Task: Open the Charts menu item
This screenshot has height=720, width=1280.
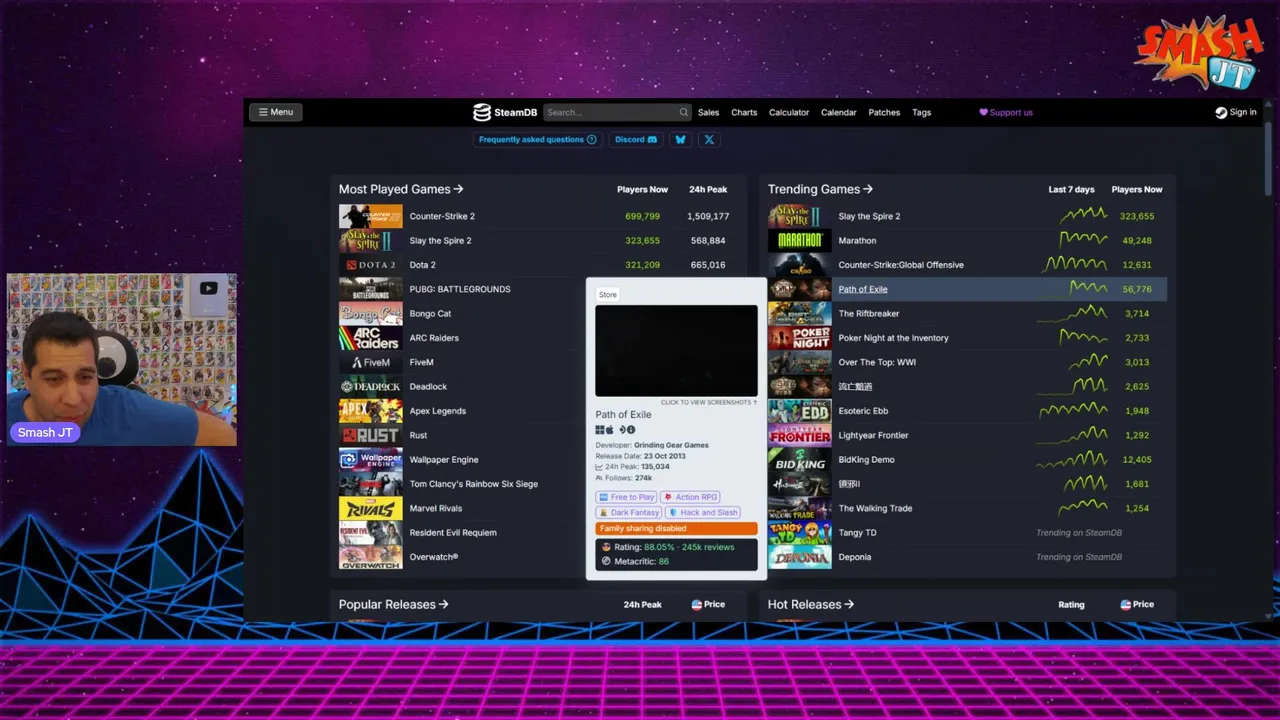Action: click(x=744, y=112)
